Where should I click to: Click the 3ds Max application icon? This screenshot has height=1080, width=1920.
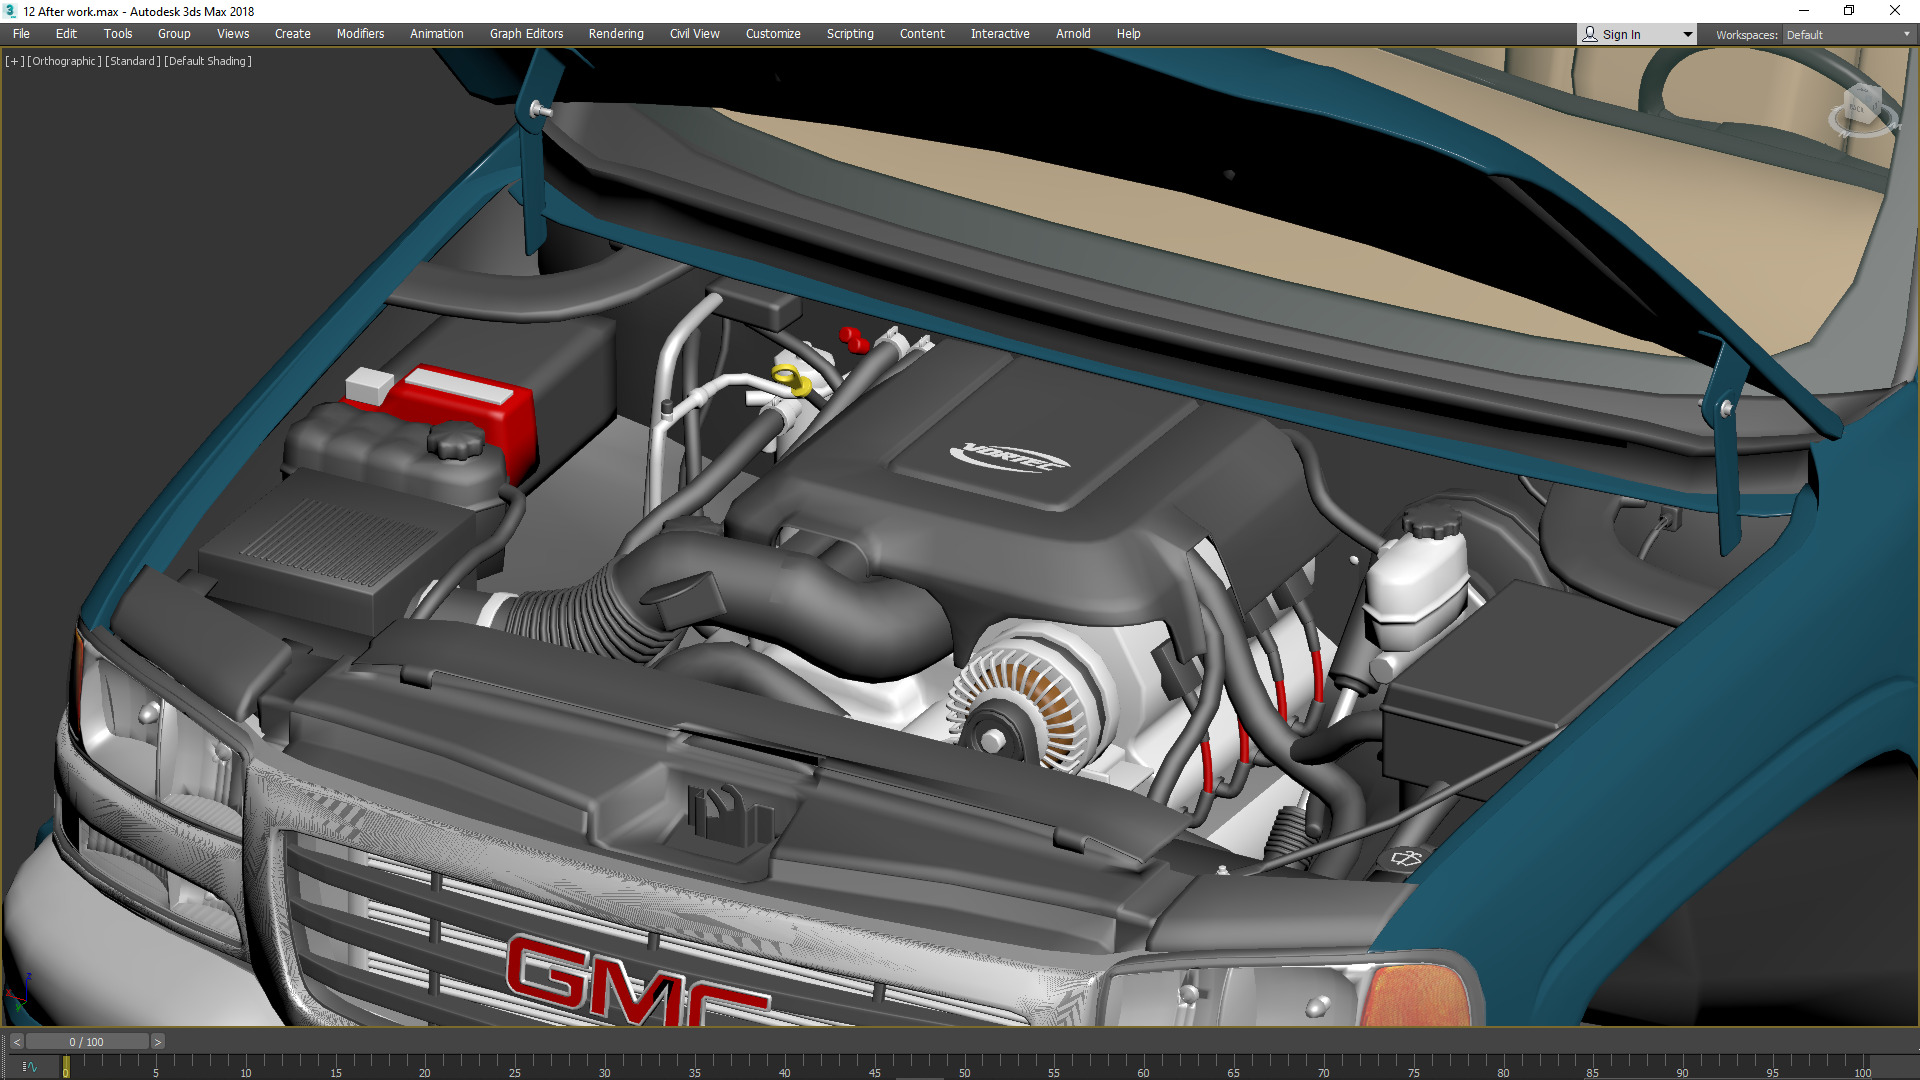pos(10,11)
